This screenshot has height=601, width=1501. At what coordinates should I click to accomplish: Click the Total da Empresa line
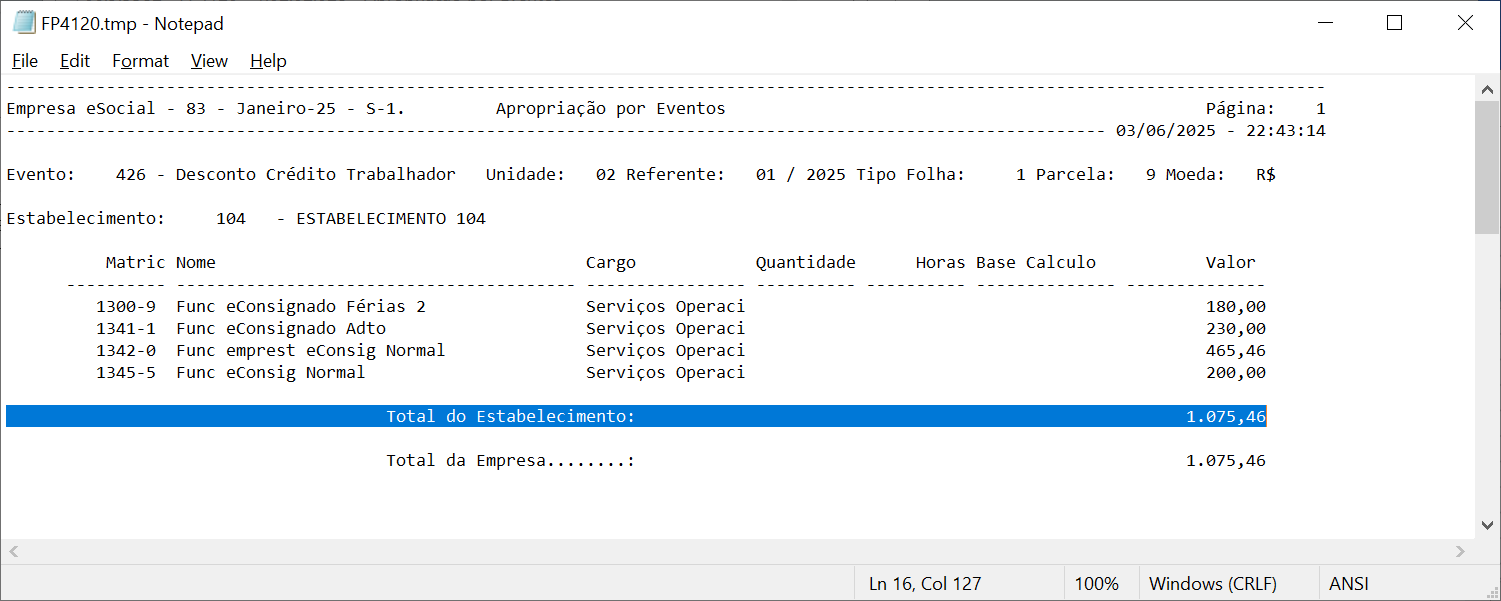[510, 461]
